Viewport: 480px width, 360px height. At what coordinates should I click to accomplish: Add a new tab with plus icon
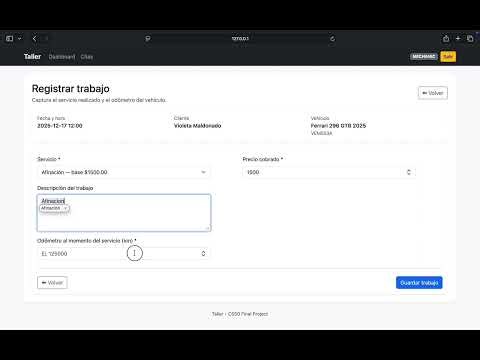458,39
